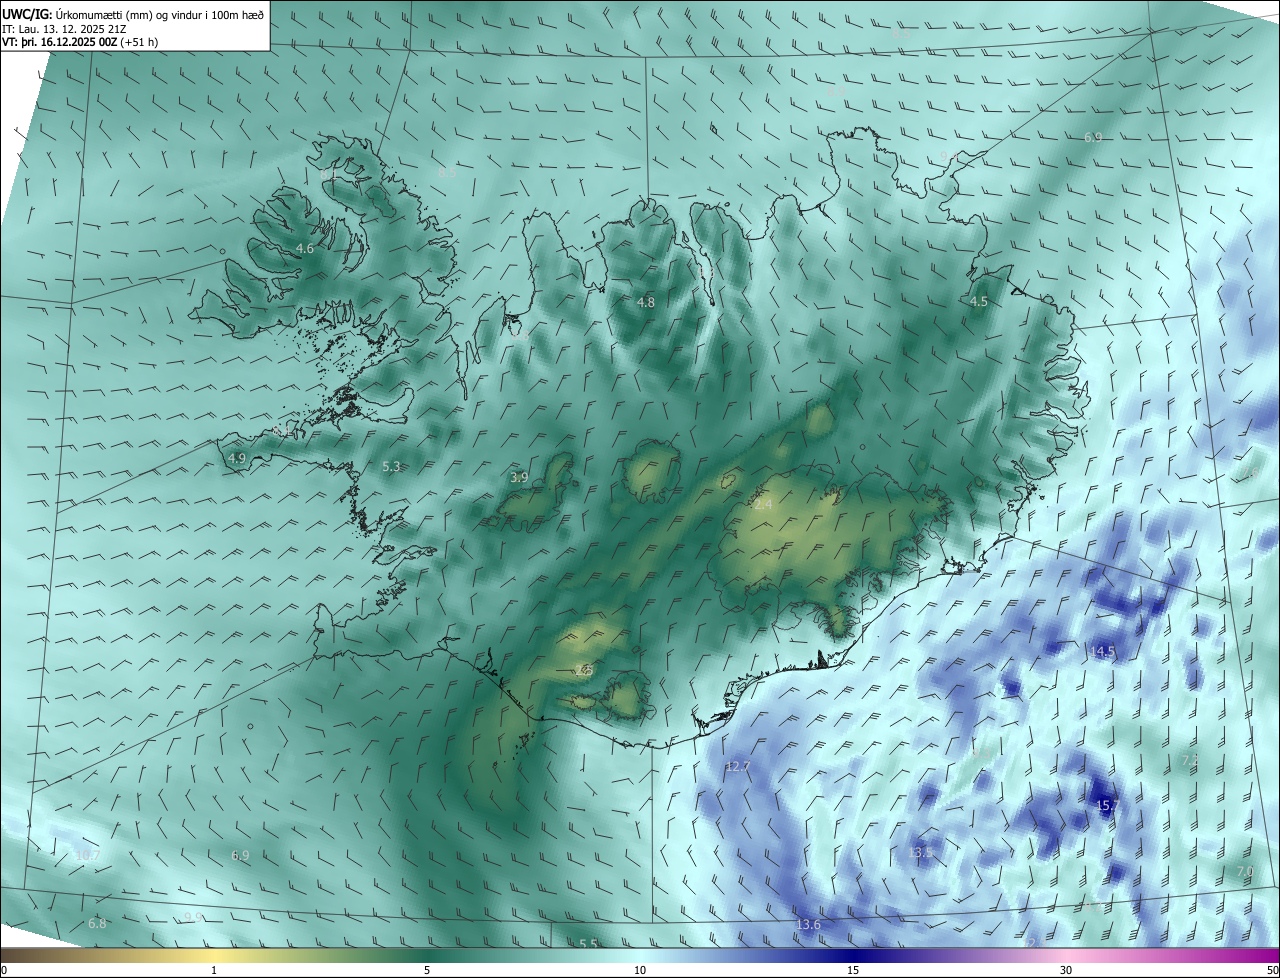Click the 'VT: þri. 16.12.2025 00Z (+51 h)' line
This screenshot has height=978, width=1280.
(80, 42)
